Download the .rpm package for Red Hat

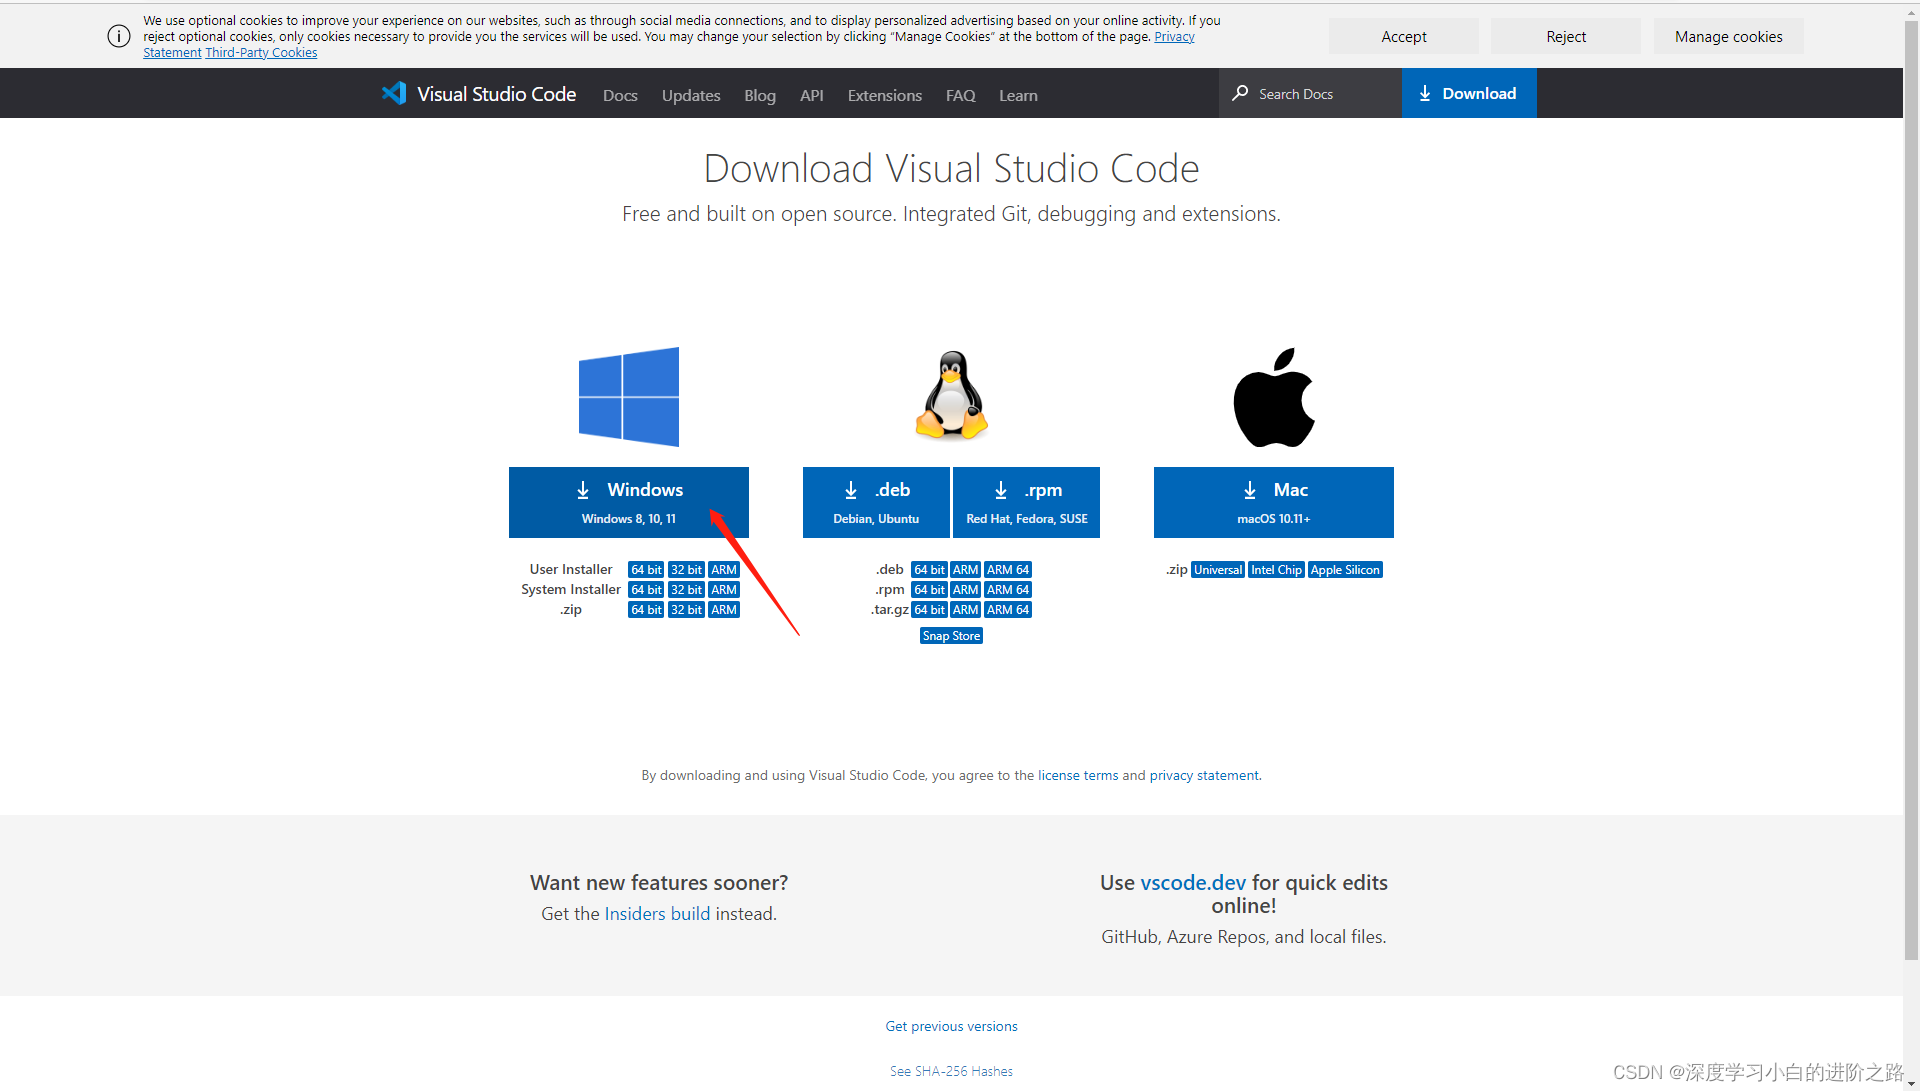(x=1027, y=502)
